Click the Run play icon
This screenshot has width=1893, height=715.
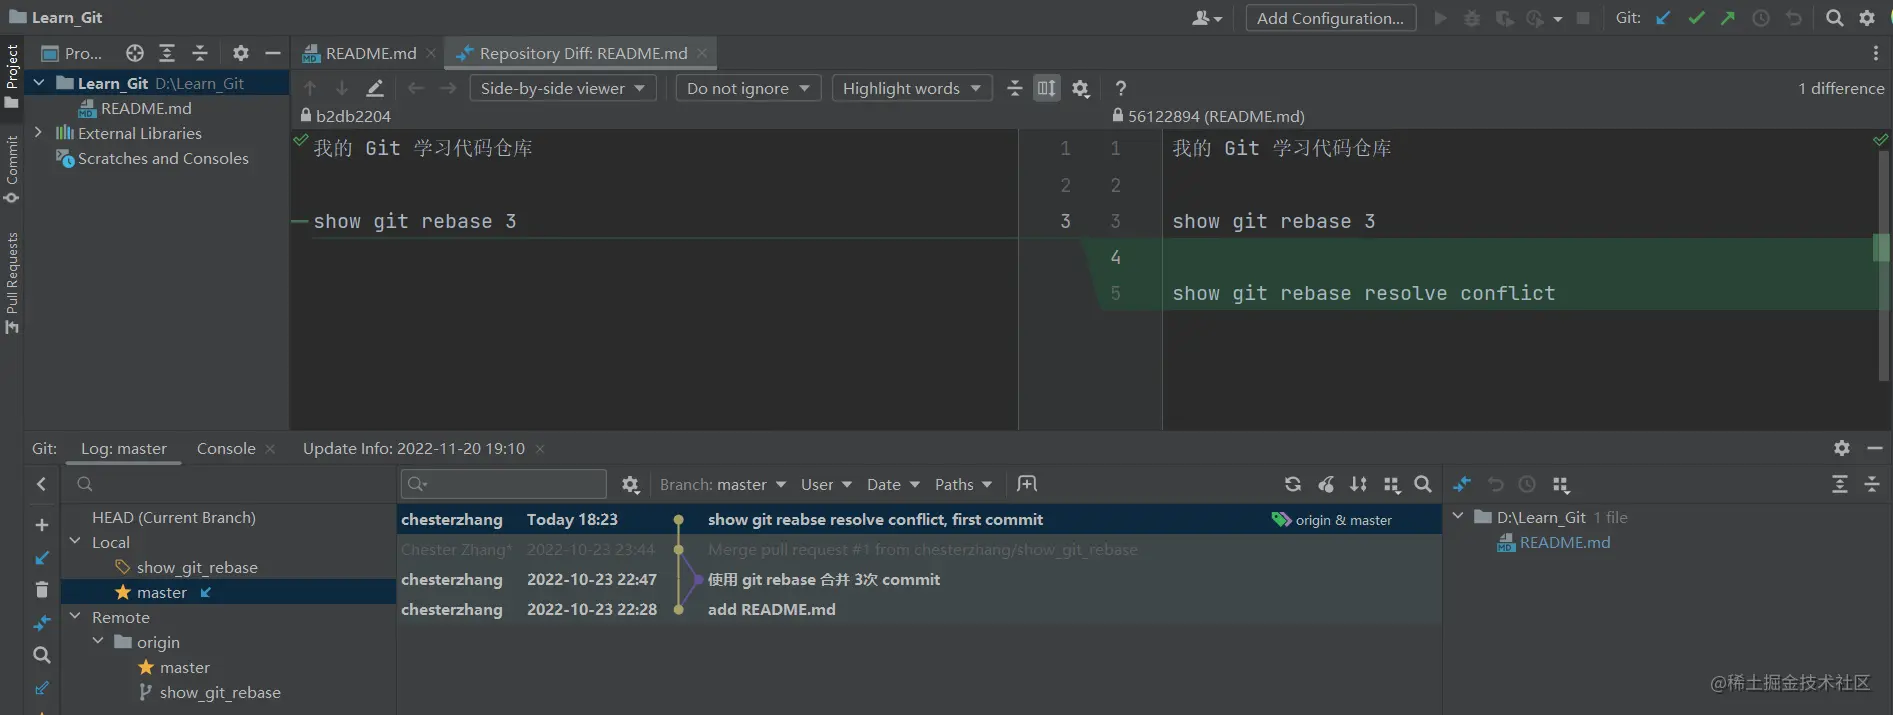(1440, 18)
